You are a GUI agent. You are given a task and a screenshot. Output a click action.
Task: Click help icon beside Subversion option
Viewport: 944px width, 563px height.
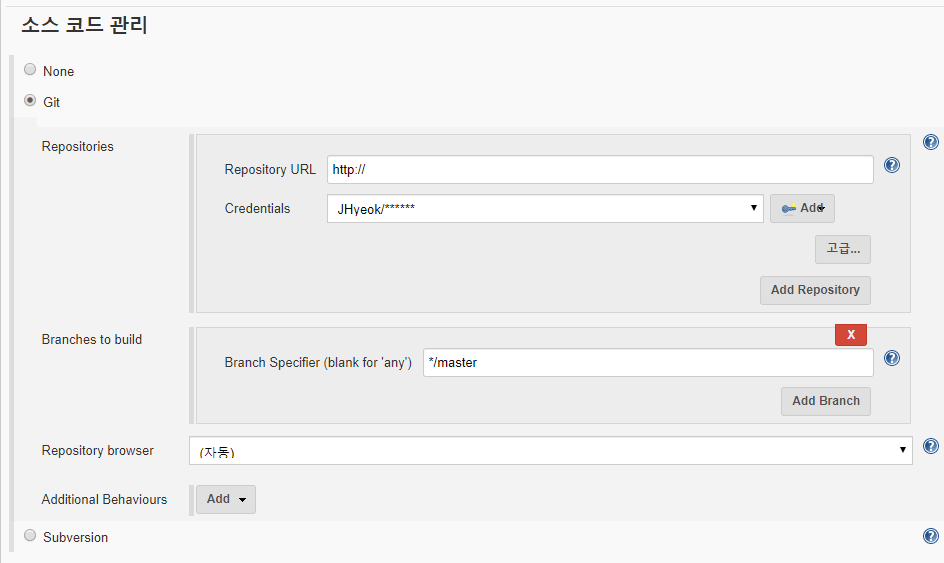(930, 537)
